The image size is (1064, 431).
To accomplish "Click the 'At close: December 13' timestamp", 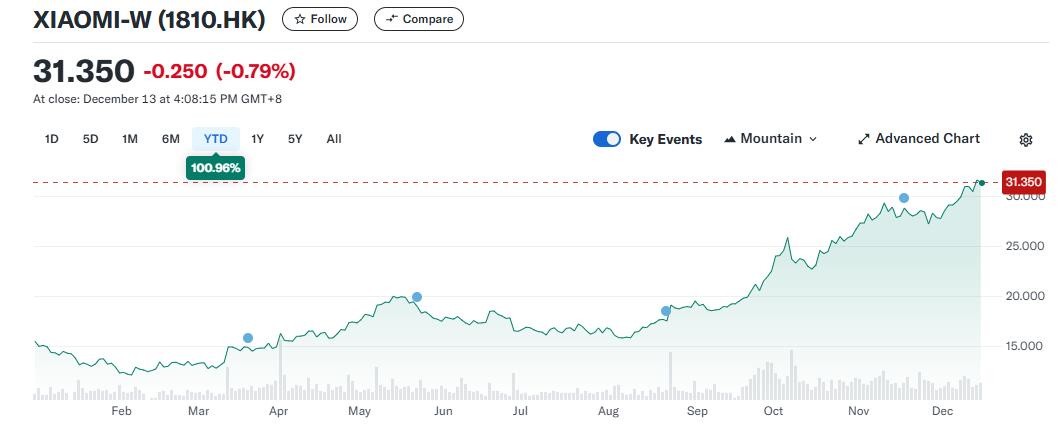I will (157, 99).
